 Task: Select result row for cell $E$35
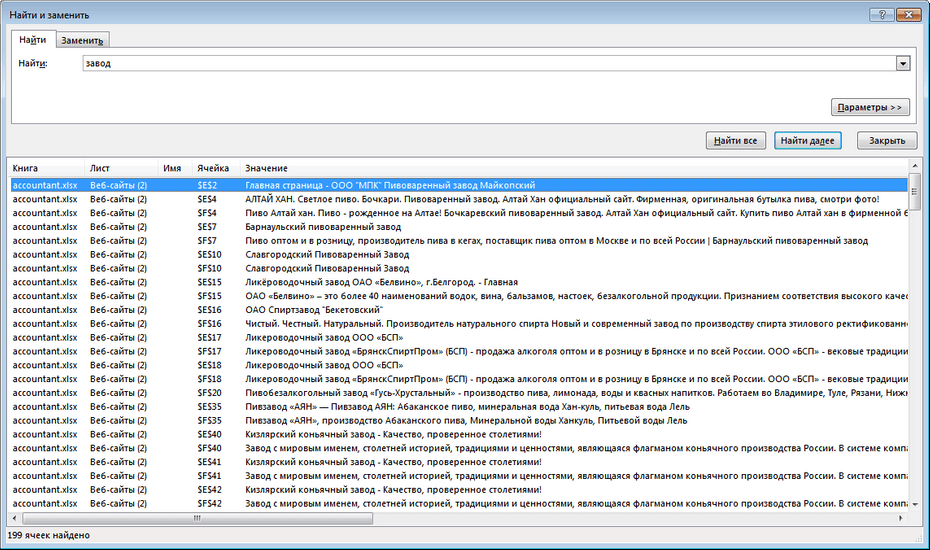click(459, 407)
